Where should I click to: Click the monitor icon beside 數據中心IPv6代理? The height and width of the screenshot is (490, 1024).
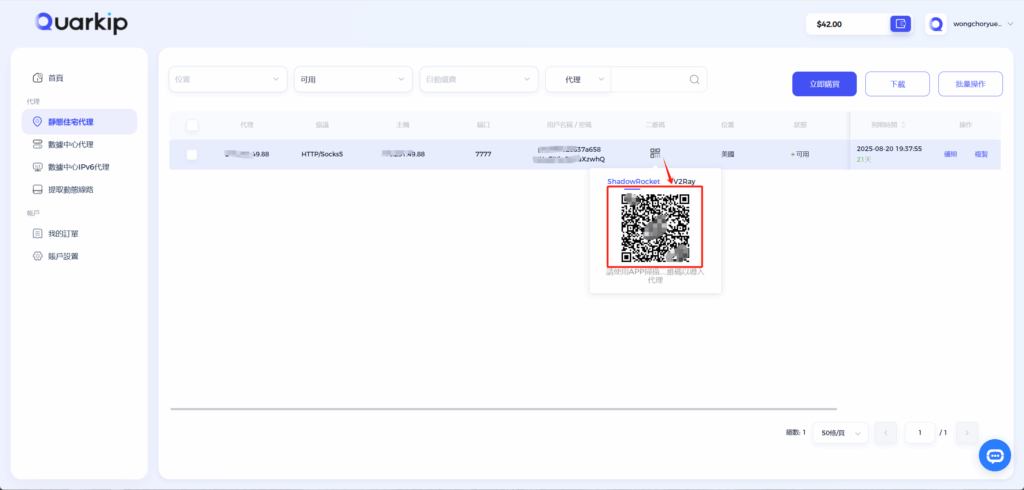(x=37, y=167)
